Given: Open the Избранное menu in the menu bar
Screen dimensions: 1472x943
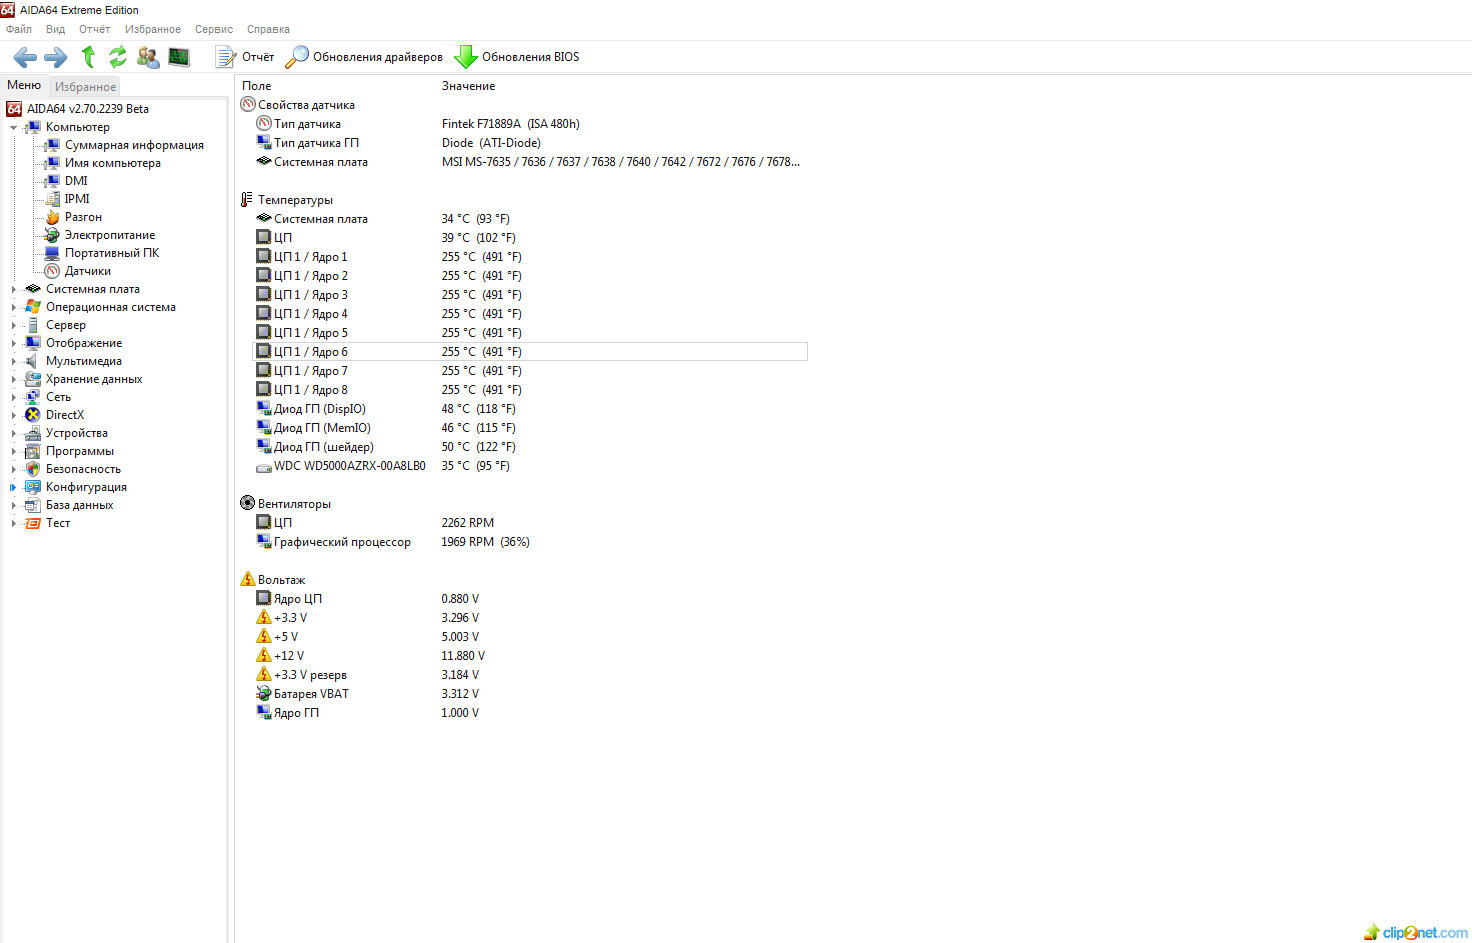Looking at the screenshot, I should click(153, 29).
